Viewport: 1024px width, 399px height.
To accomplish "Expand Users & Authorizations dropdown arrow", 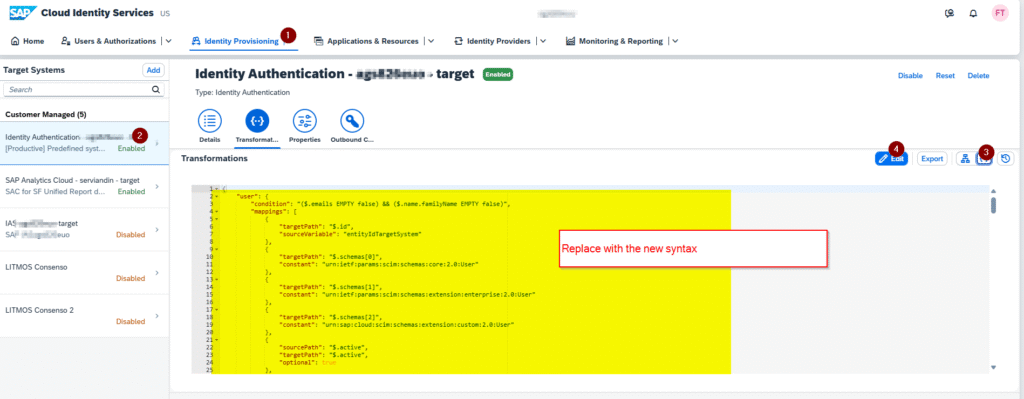I will [x=168, y=40].
